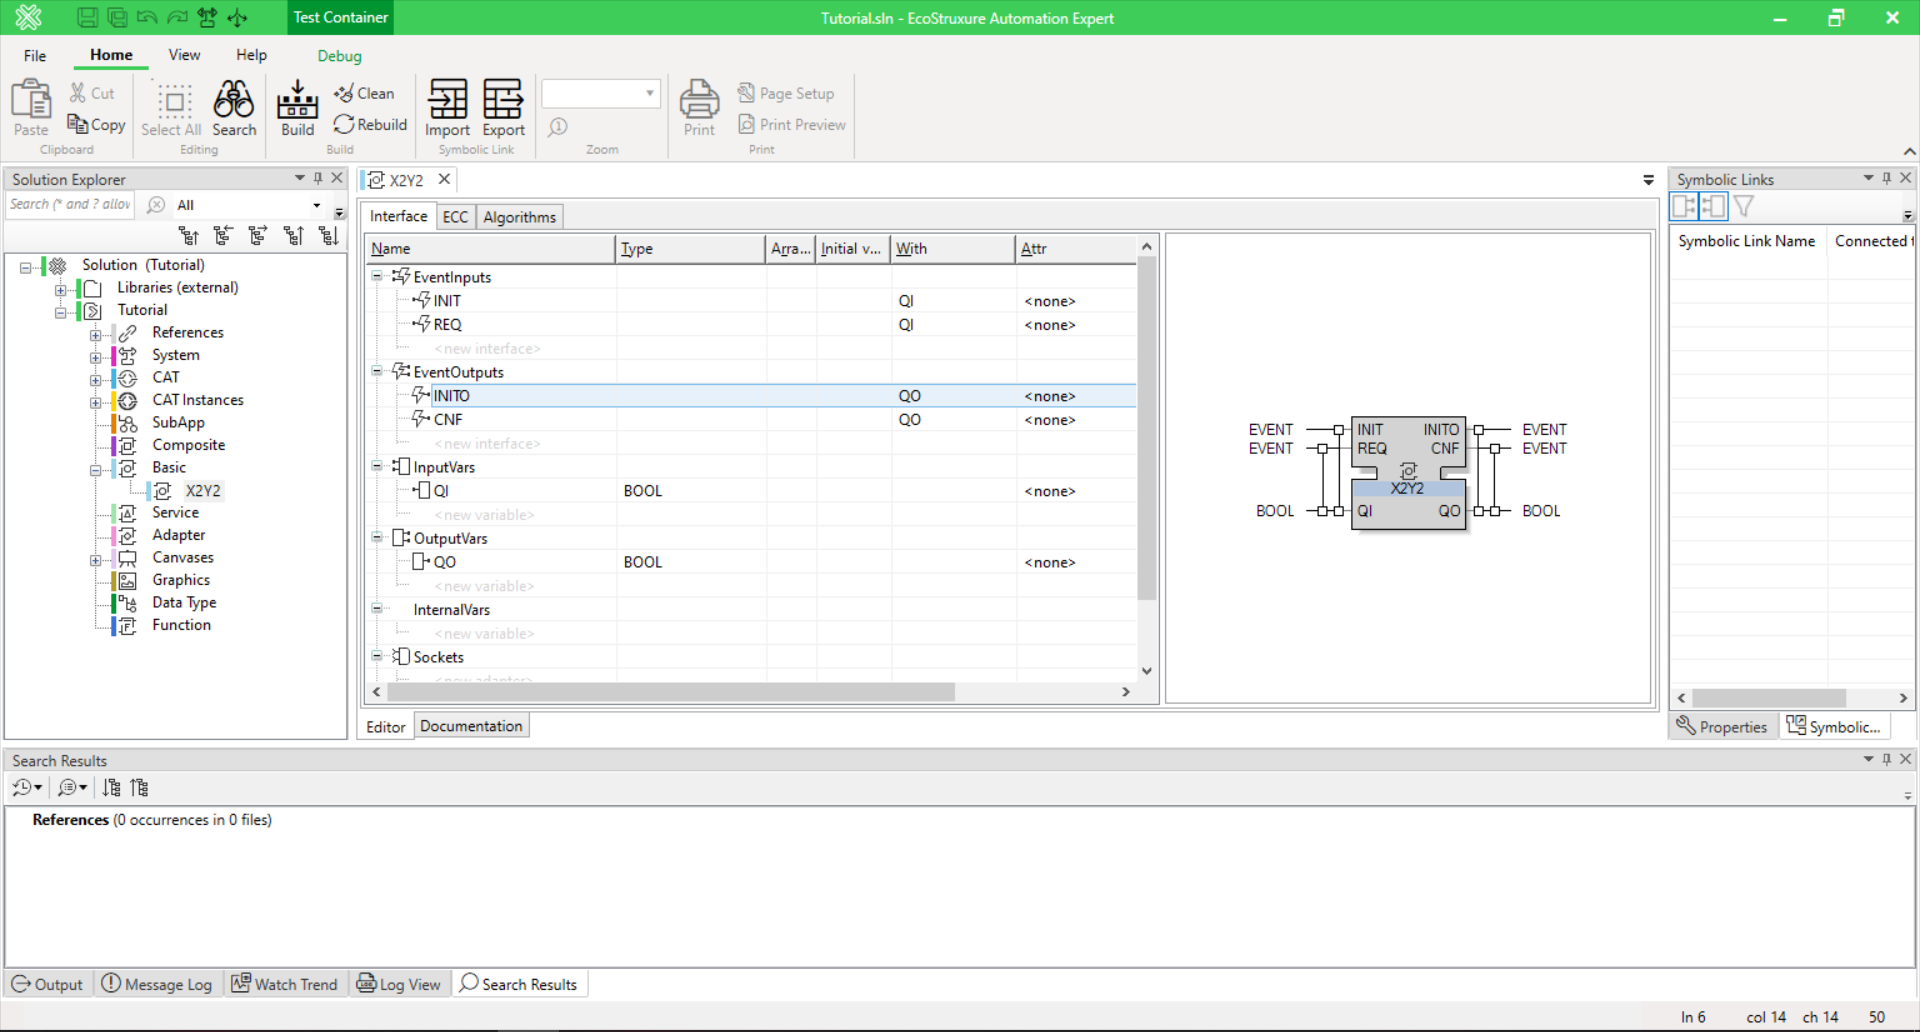Open the Solution Explorer panel options arrow

[299, 178]
